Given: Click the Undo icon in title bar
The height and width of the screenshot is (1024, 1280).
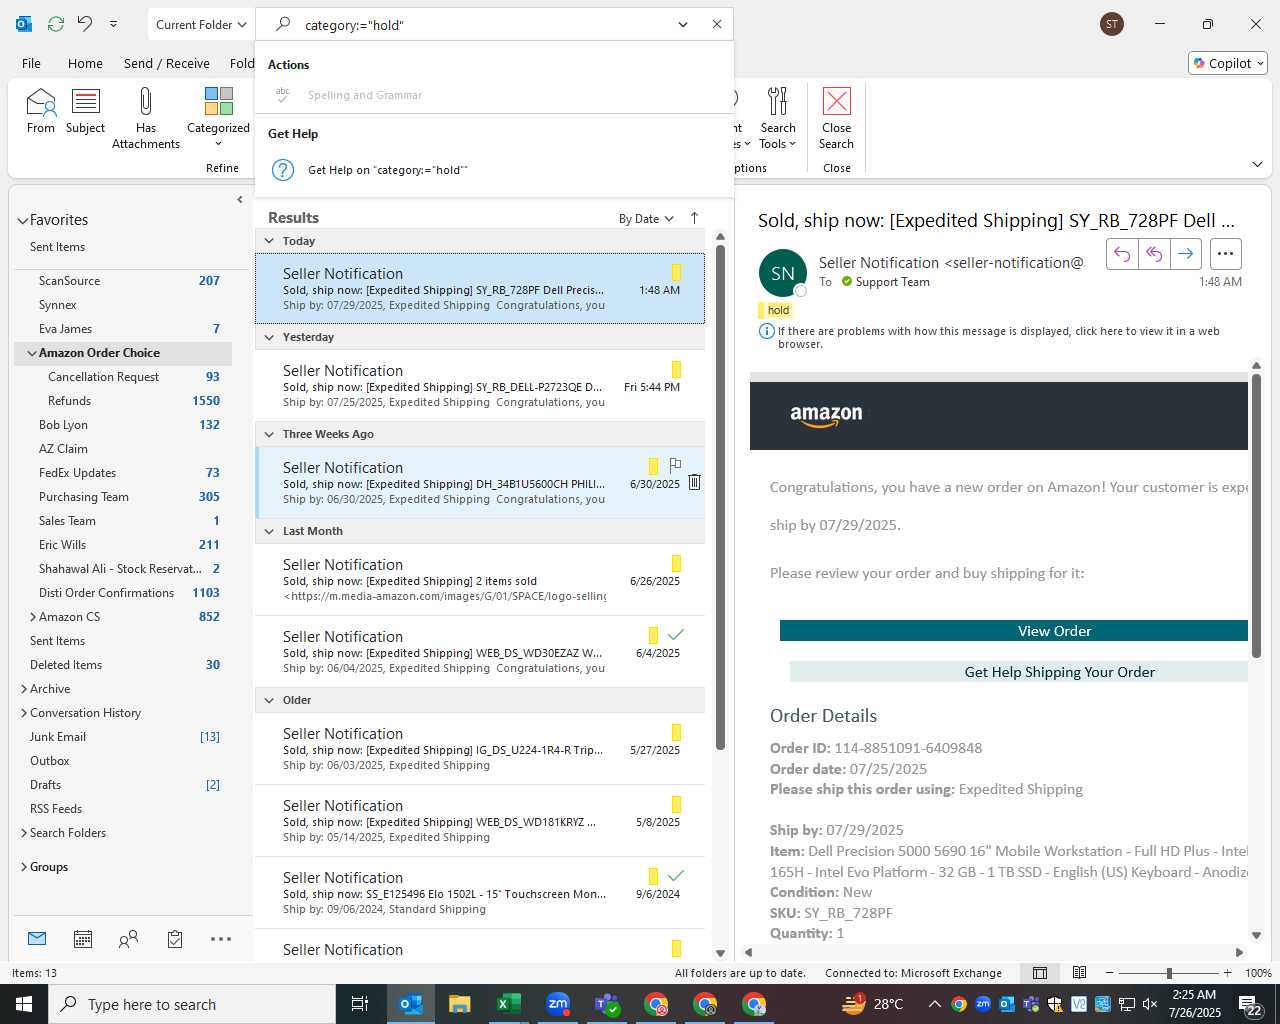Looking at the screenshot, I should click(x=85, y=24).
